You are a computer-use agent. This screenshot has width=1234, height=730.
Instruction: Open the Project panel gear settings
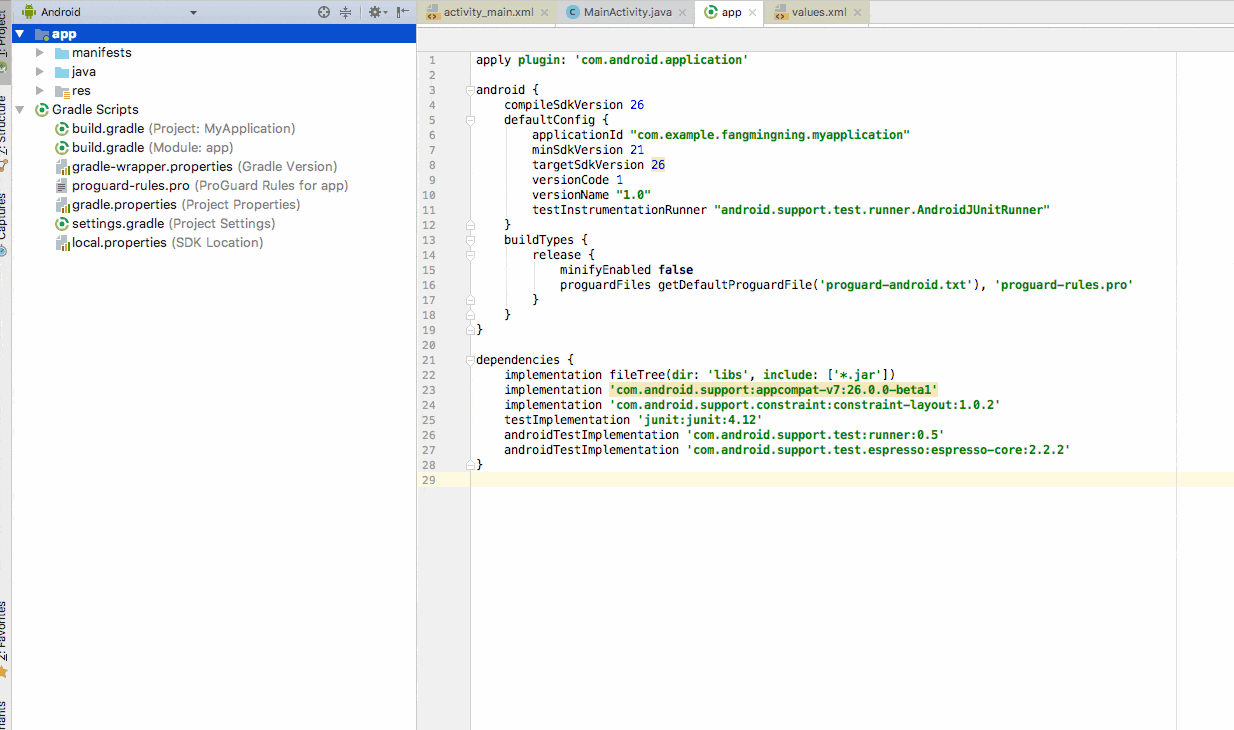[375, 12]
